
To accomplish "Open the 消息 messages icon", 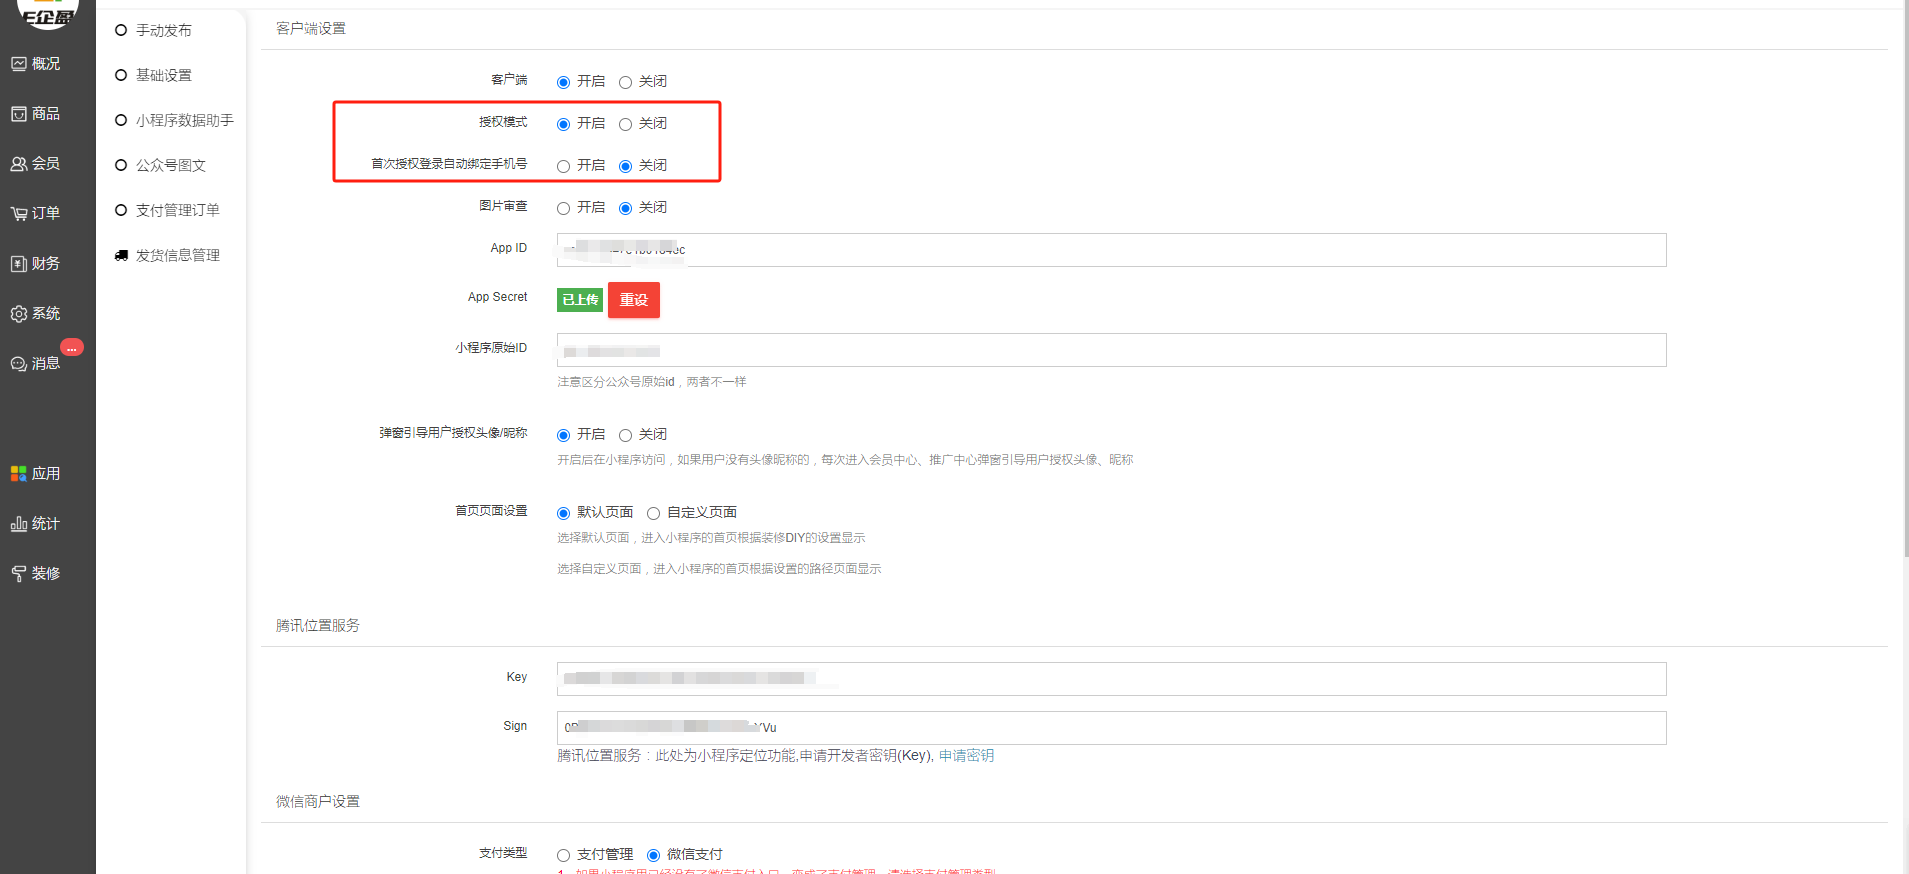I will pyautogui.click(x=19, y=364).
